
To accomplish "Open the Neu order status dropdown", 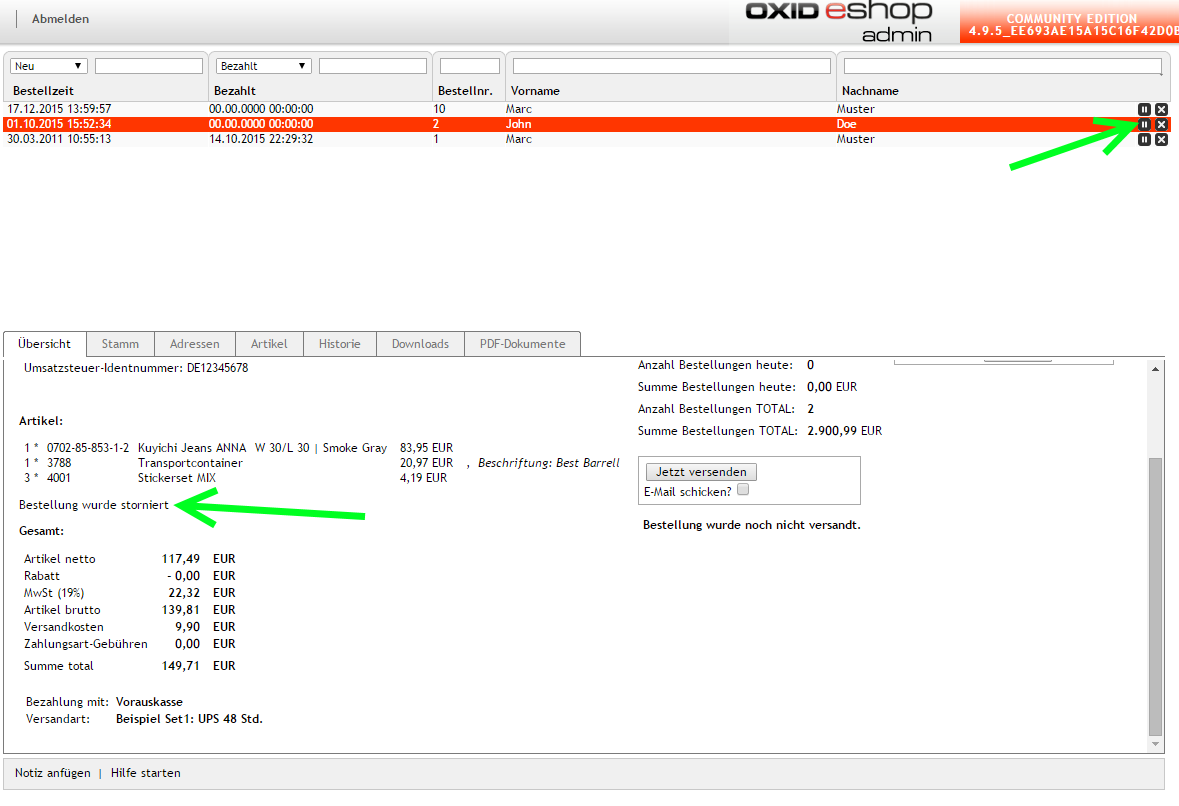I will (x=49, y=66).
